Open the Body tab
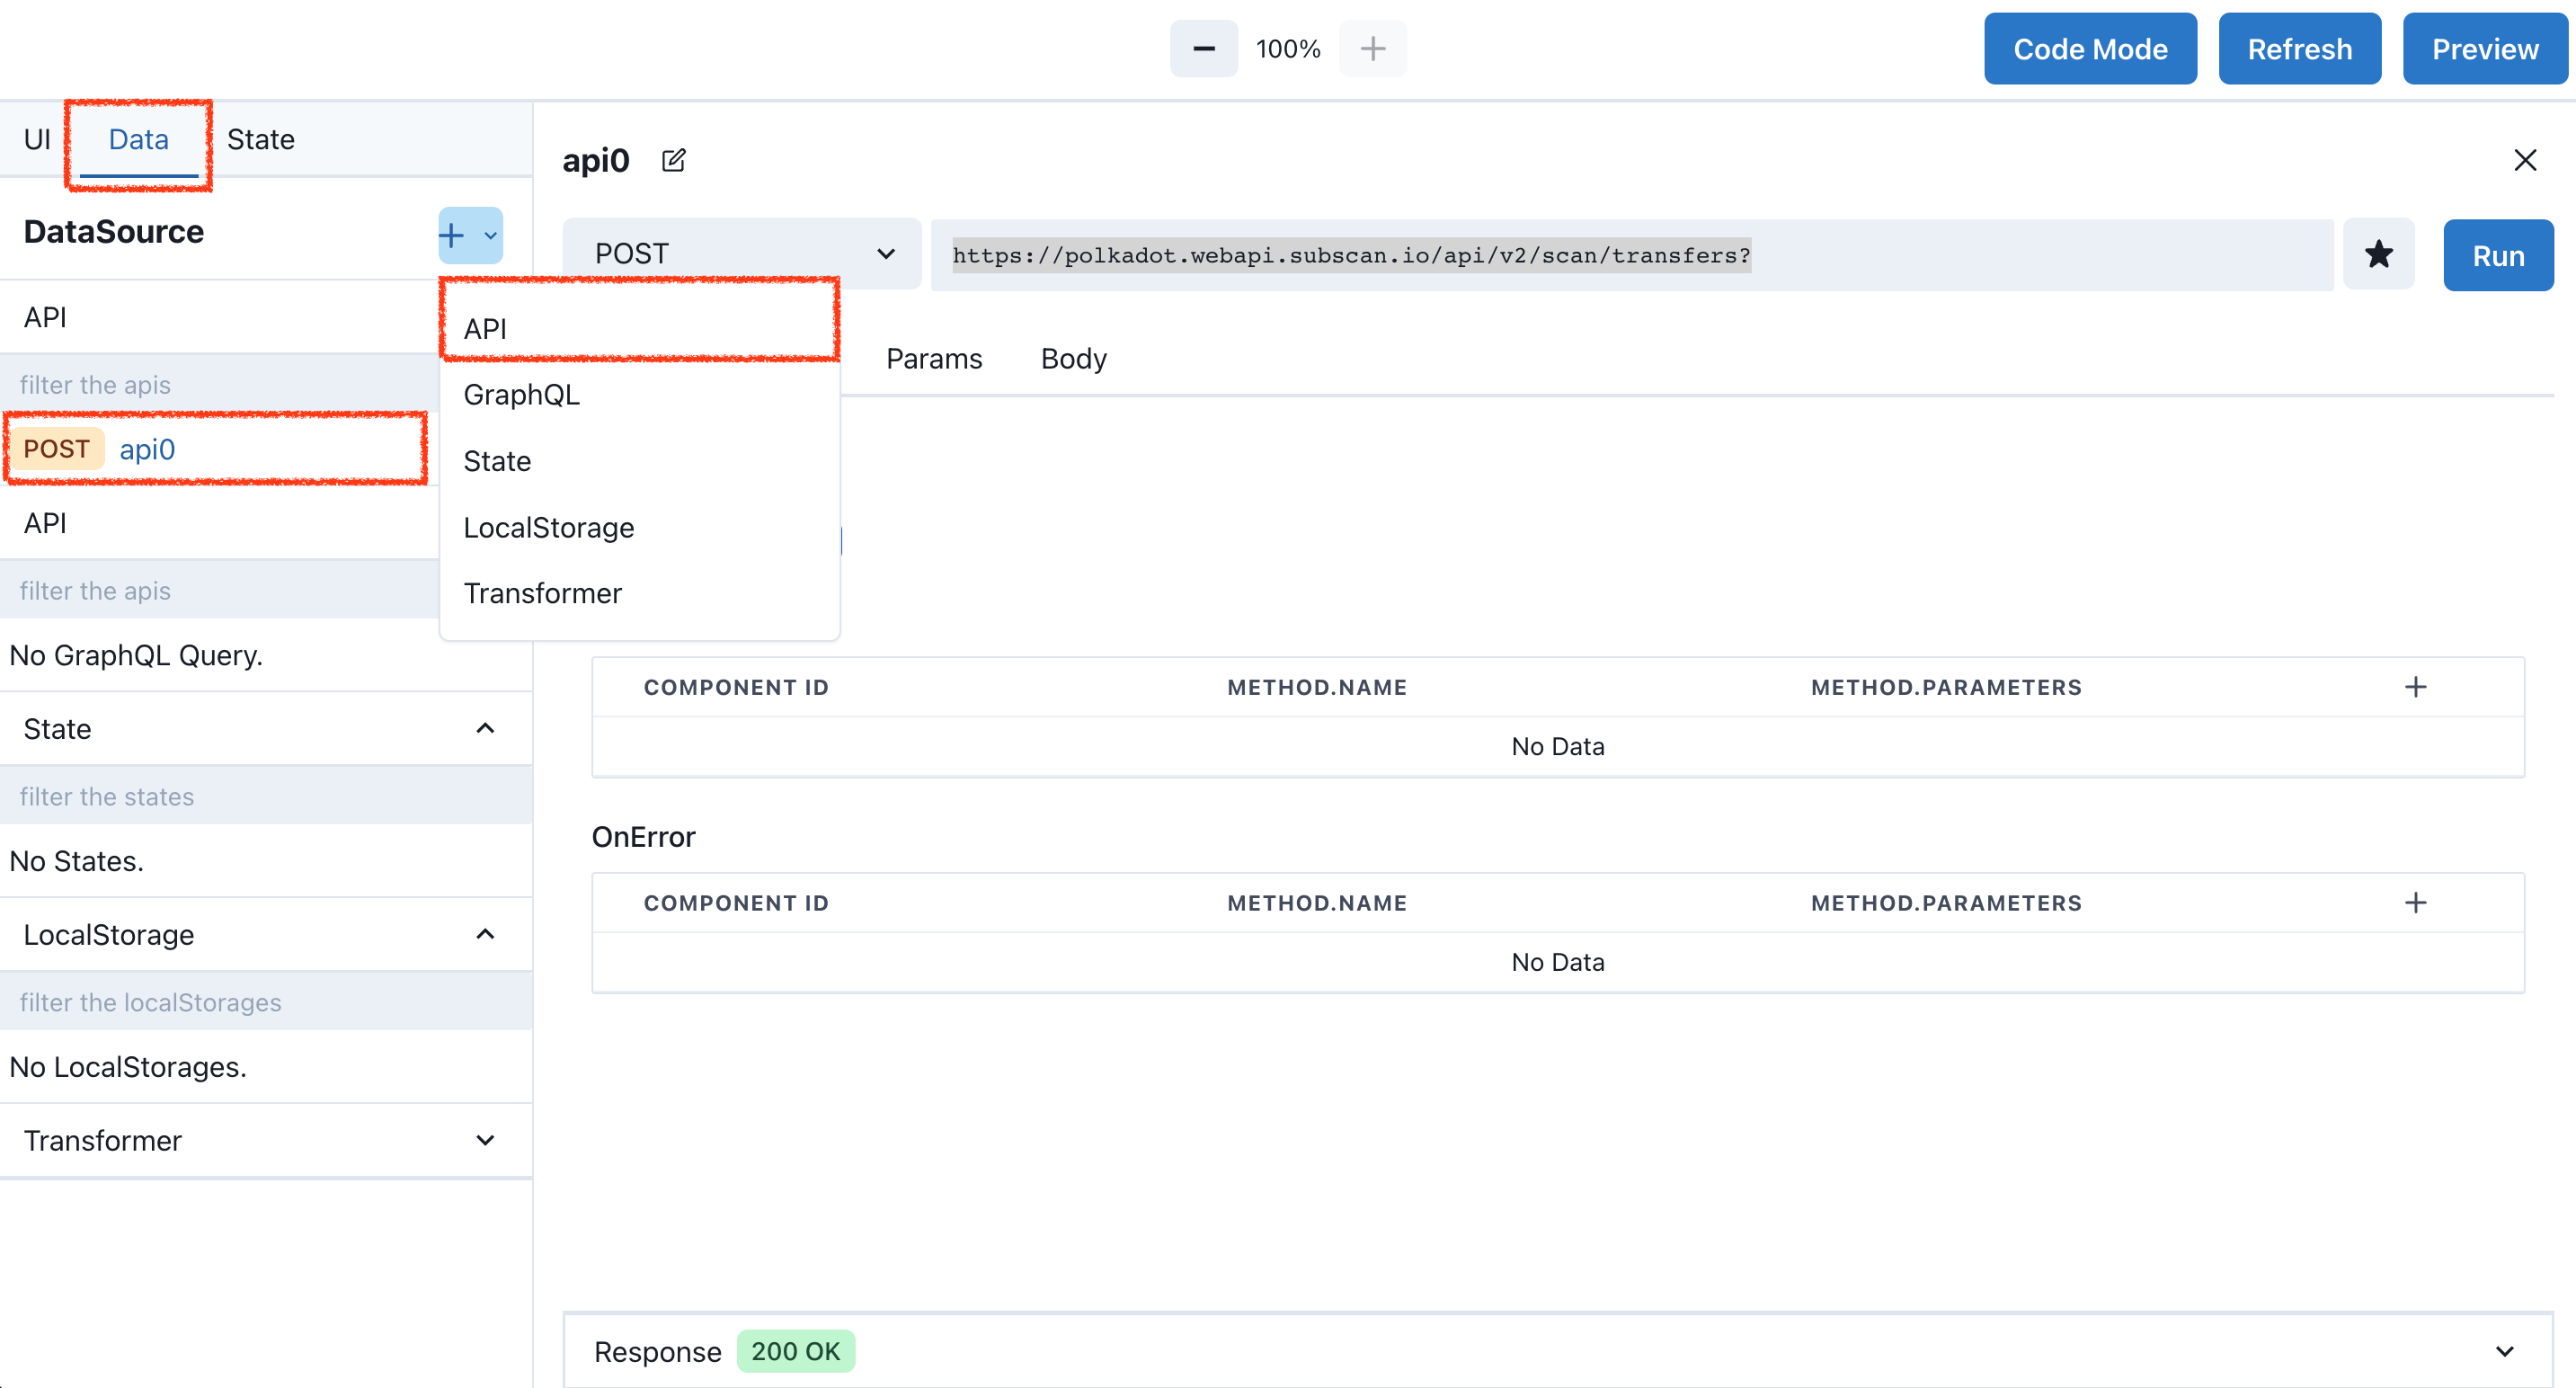The height and width of the screenshot is (1388, 2576). click(x=1073, y=359)
